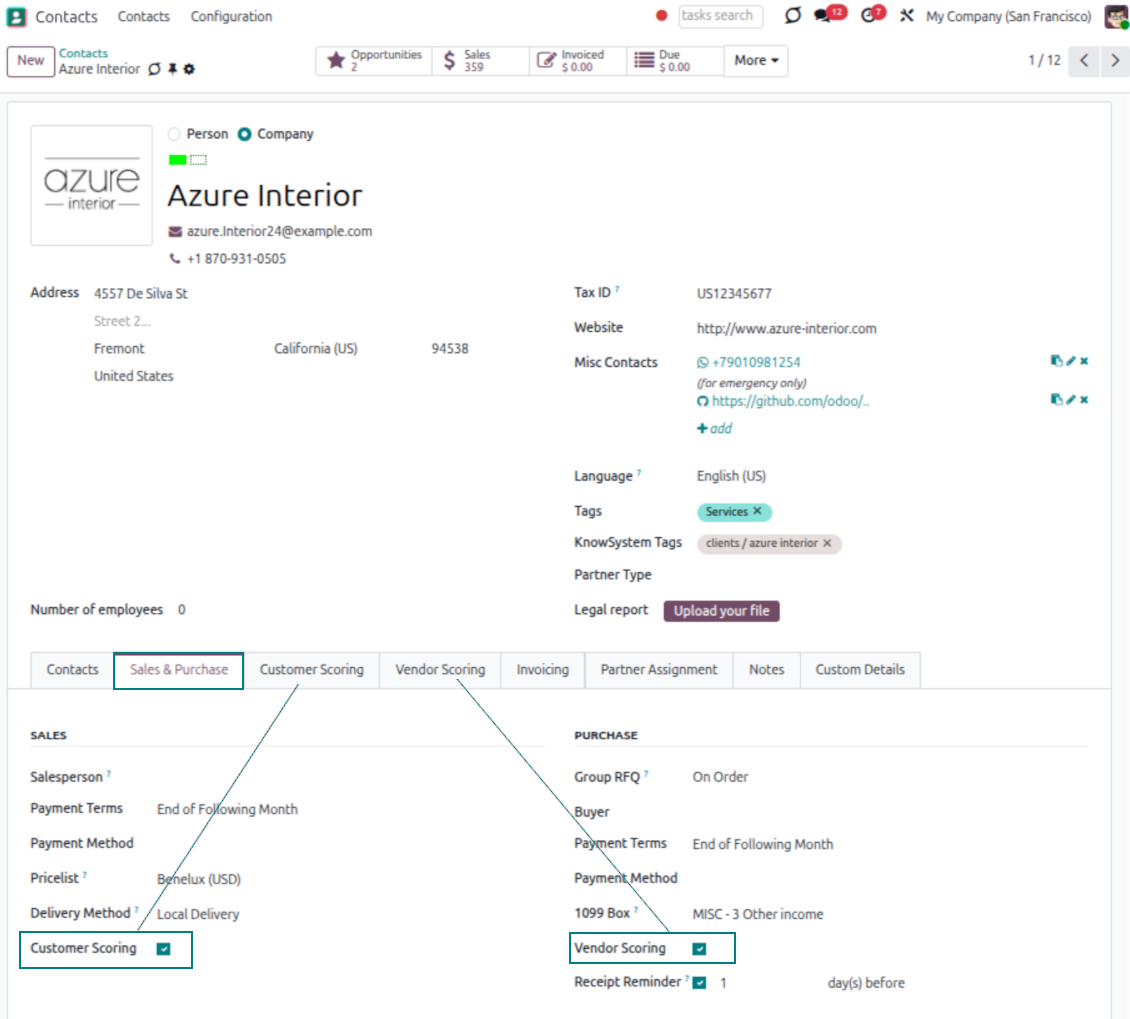The height and width of the screenshot is (1019, 1130).
Task: Open the My Company (San Francisco) switcher
Action: coord(1008,17)
